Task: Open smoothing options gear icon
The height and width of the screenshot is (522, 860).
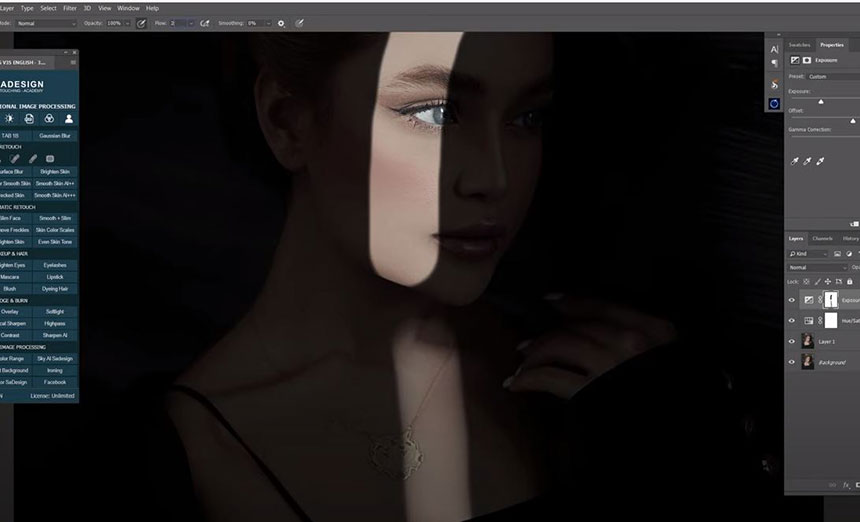Action: [281, 24]
